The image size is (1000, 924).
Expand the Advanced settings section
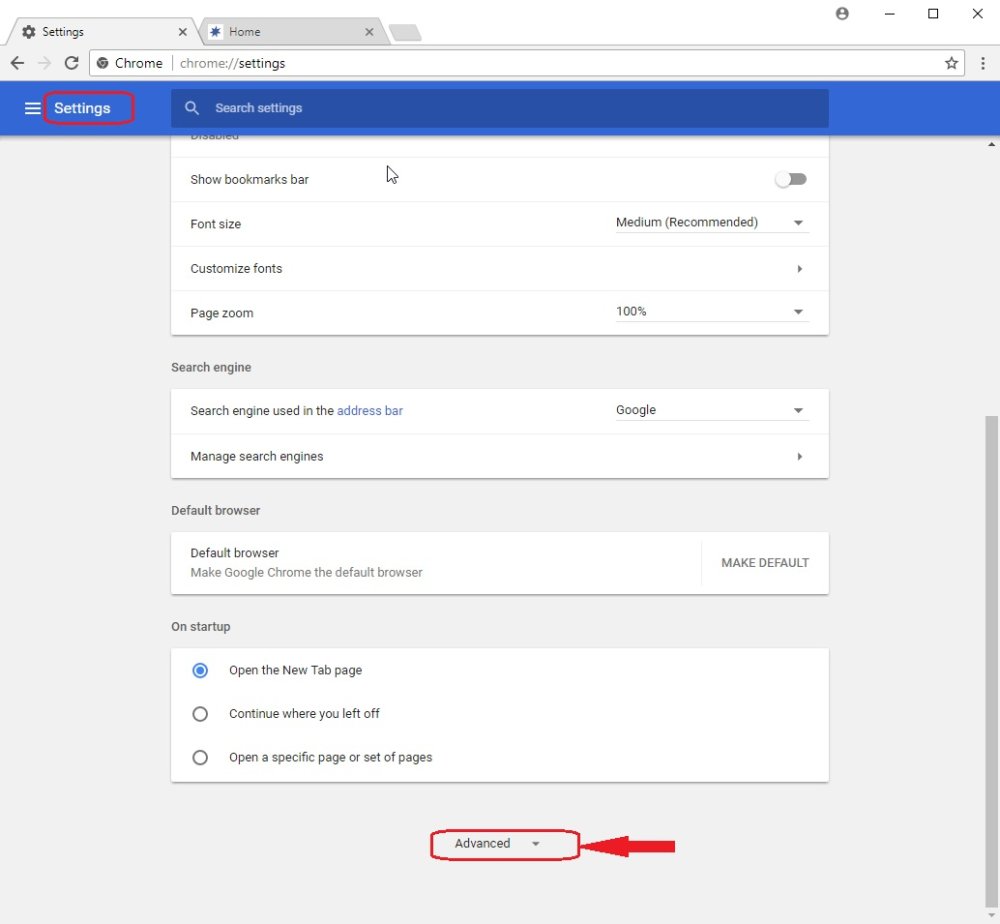(x=497, y=844)
